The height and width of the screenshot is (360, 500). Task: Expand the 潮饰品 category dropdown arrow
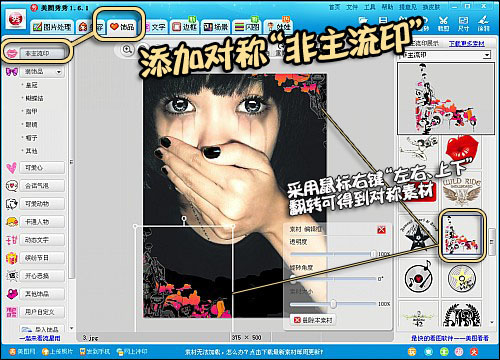[x=59, y=72]
